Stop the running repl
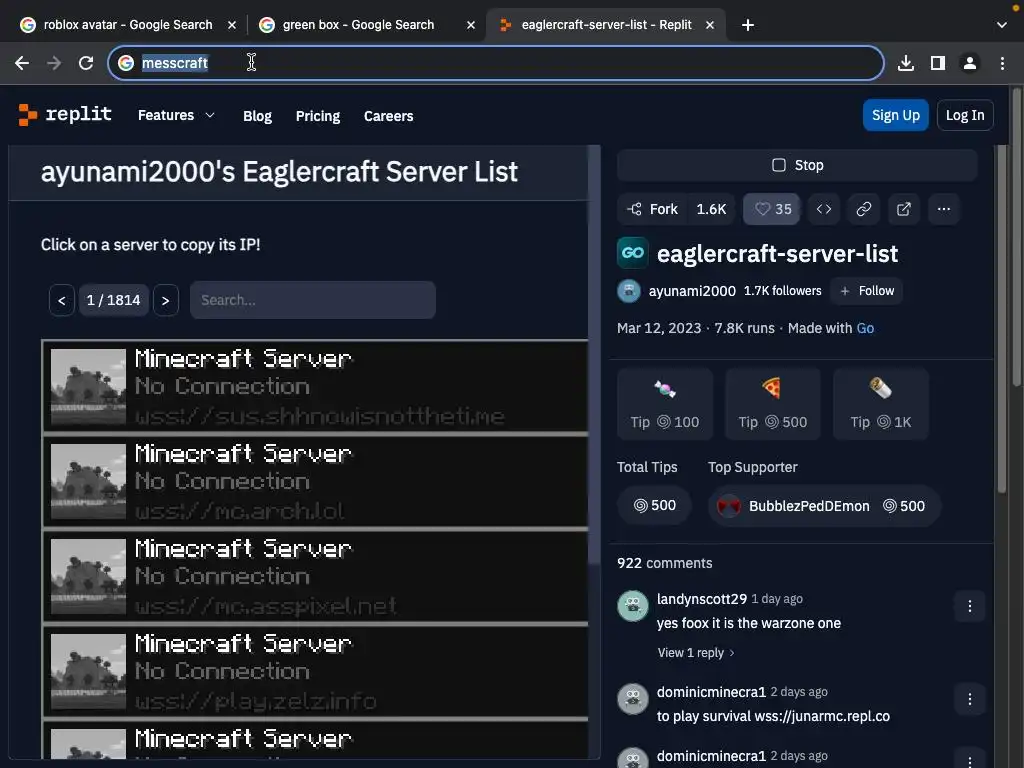This screenshot has height=768, width=1024. pyautogui.click(x=797, y=165)
